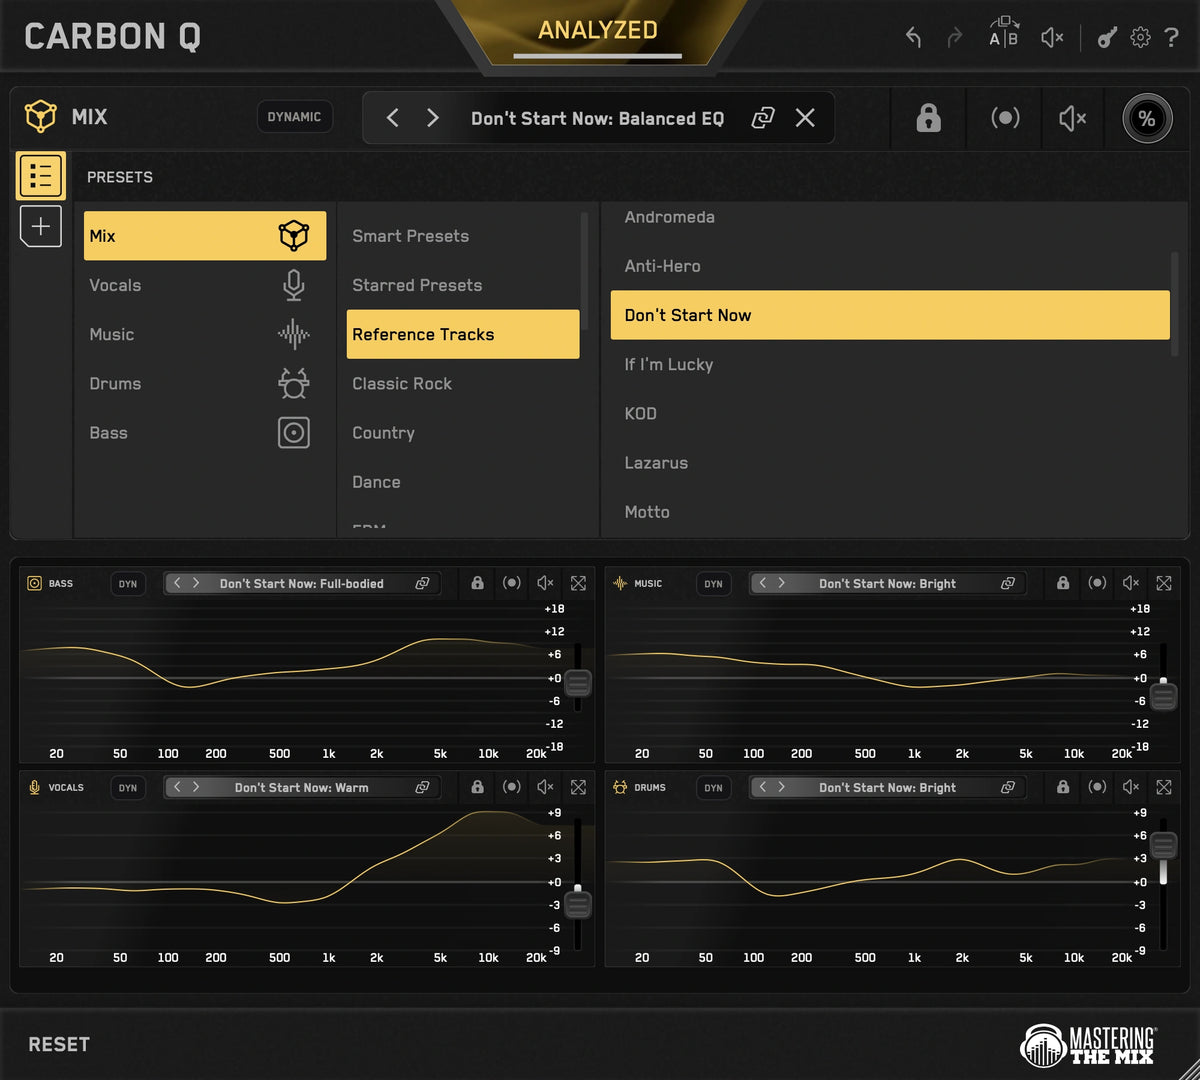Open Drums preset Don't Start Now: Bright
Screen dimensions: 1200x1080
[x=887, y=788]
